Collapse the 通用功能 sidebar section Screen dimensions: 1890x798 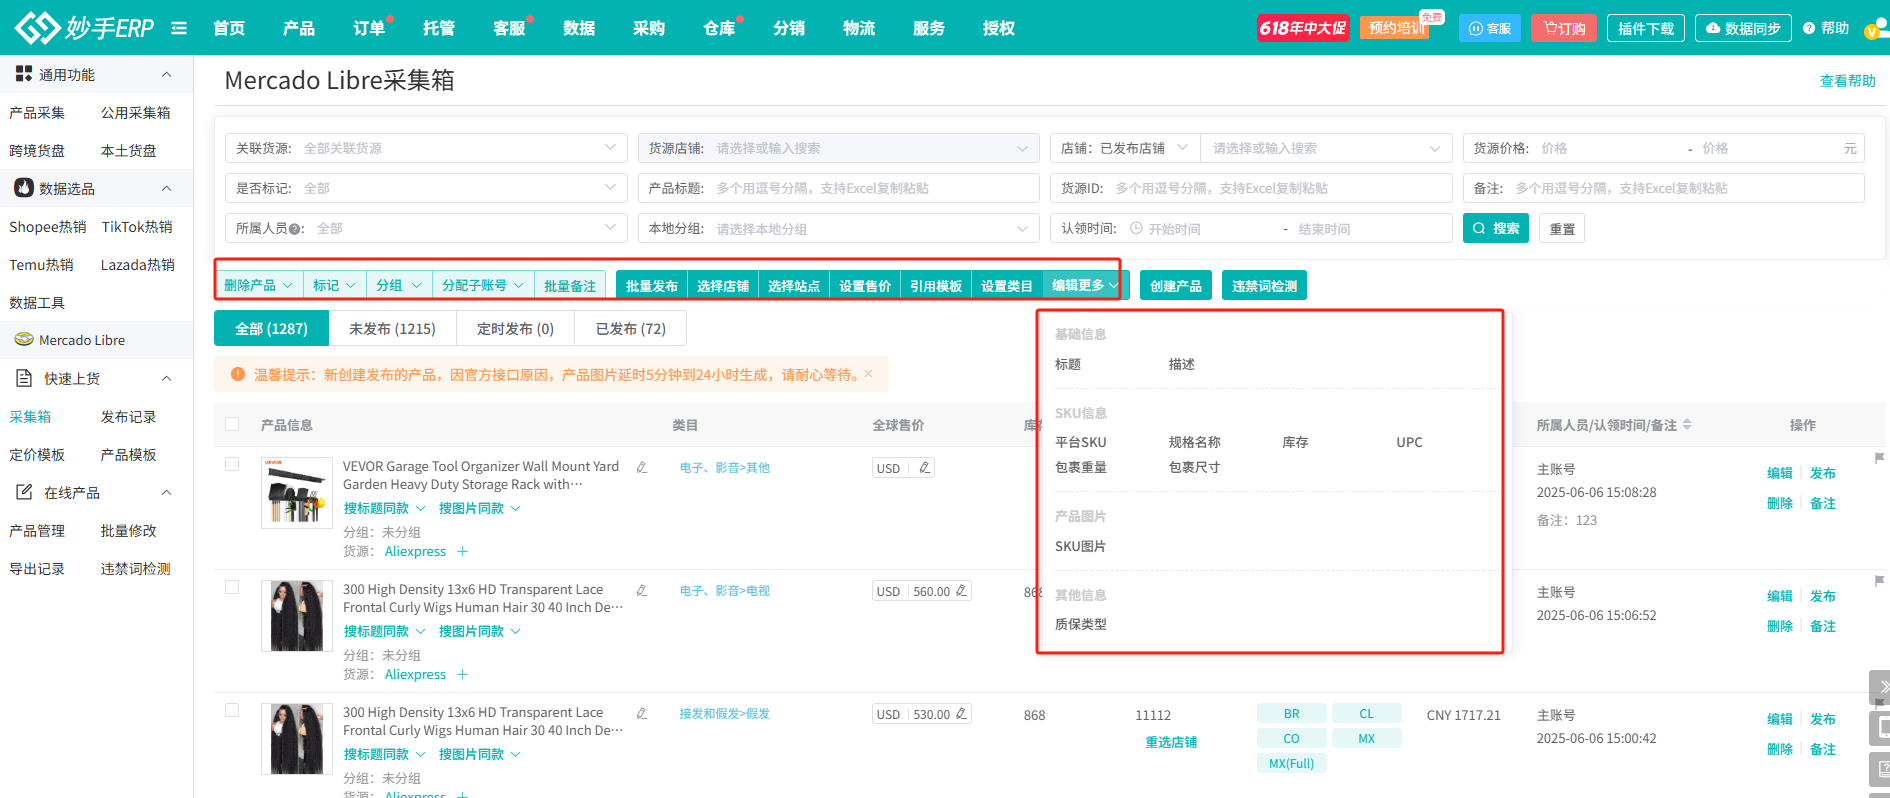coord(166,74)
